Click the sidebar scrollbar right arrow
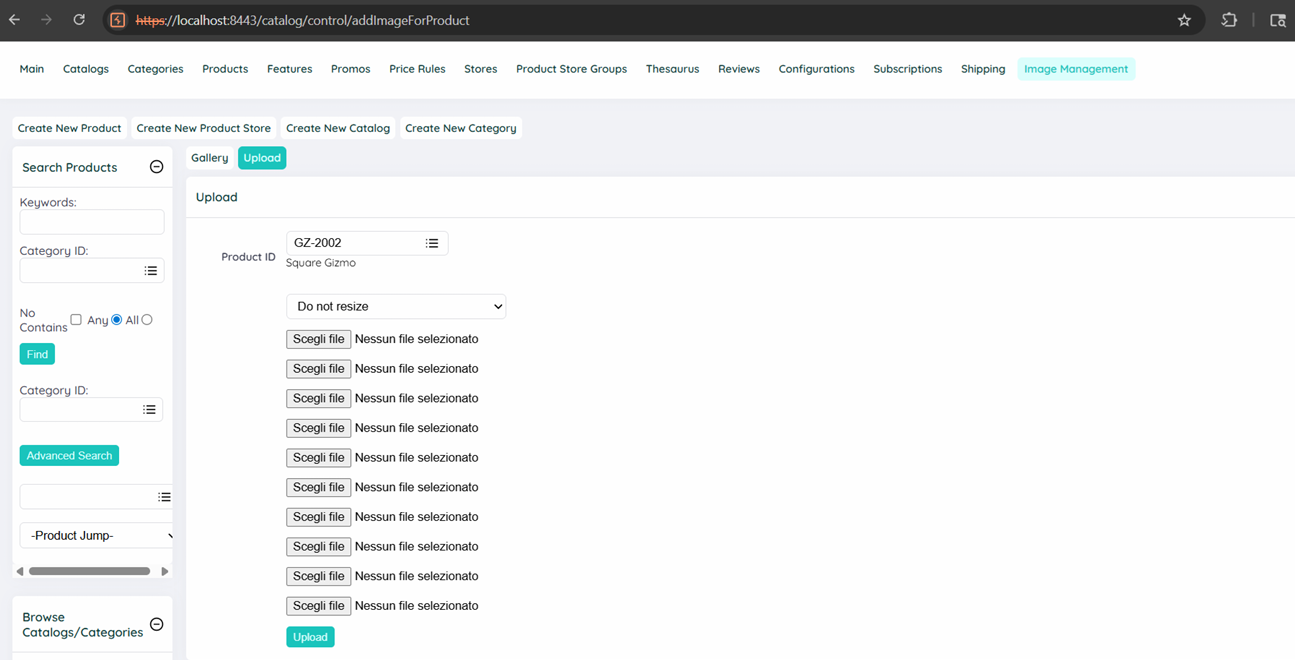 [165, 571]
